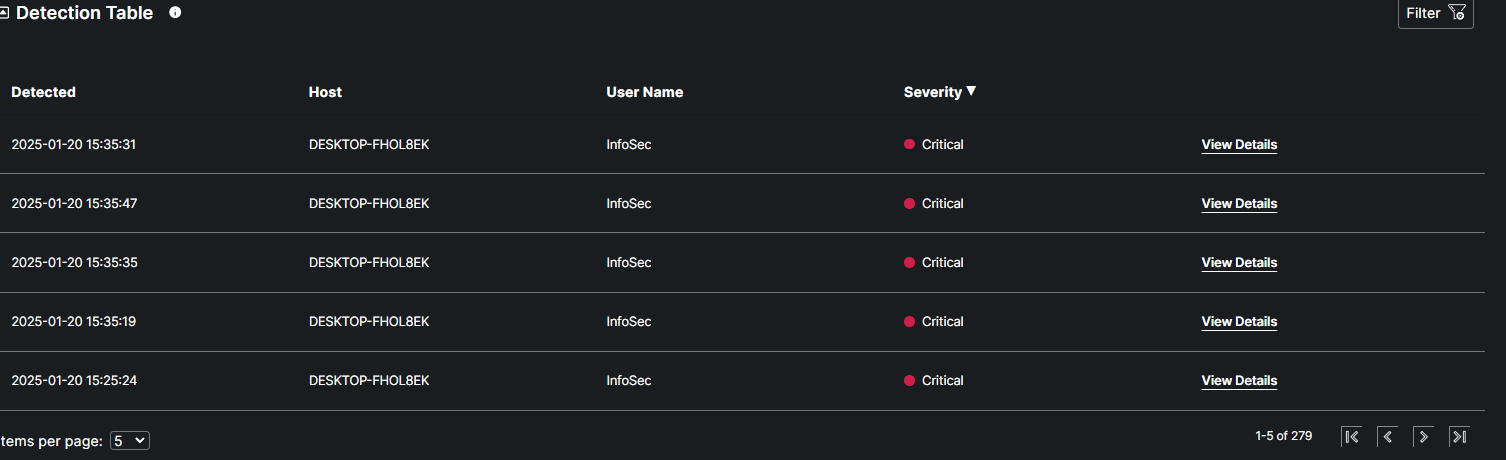Screen dimensions: 1506x460
Task: Go to first page of results
Action: [x=1351, y=436]
